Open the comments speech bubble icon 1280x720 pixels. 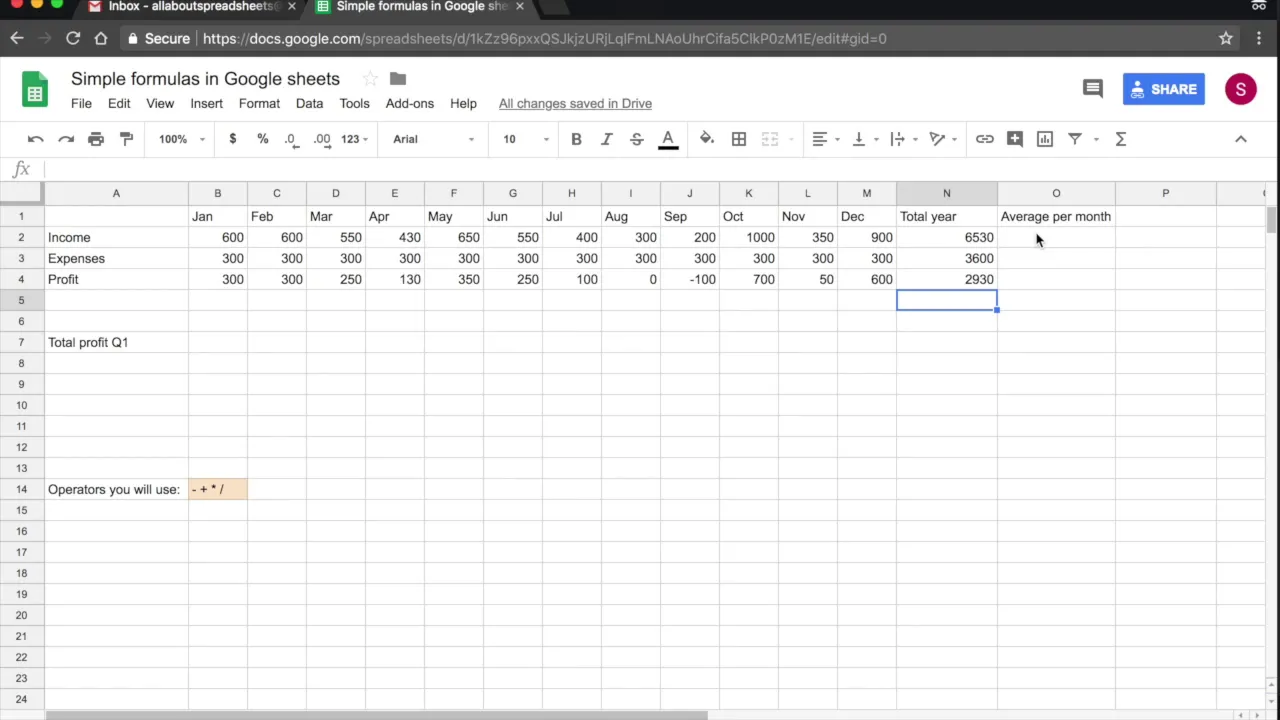coord(1092,89)
